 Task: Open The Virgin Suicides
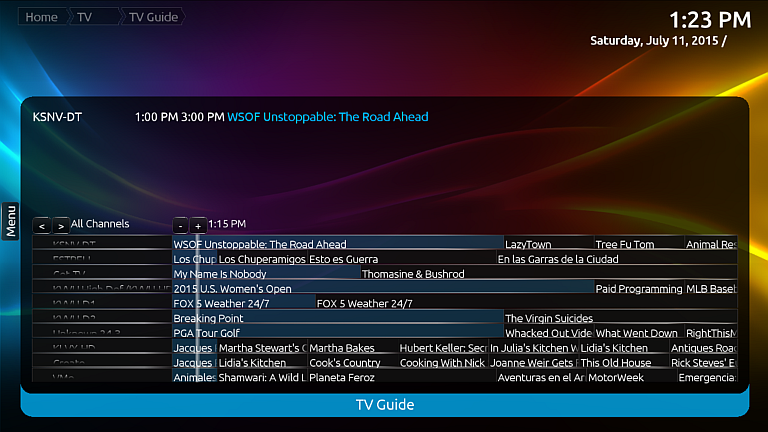(x=621, y=318)
